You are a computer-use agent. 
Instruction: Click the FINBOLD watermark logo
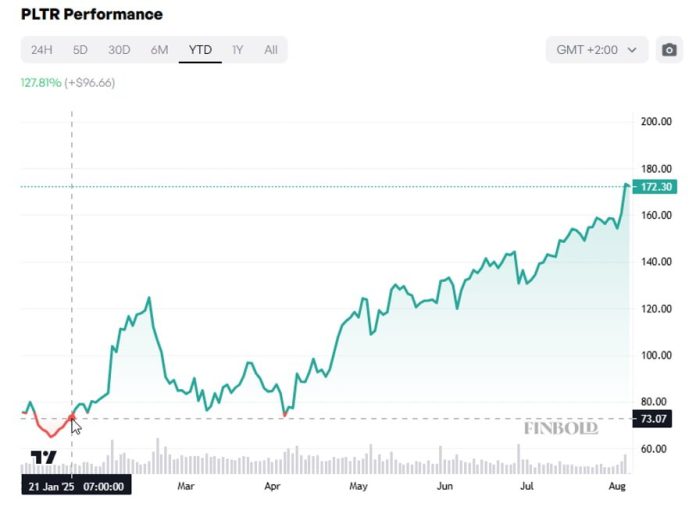click(x=560, y=428)
